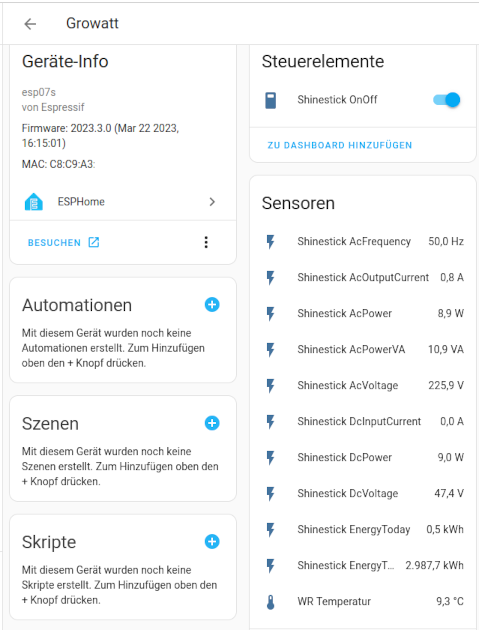Click the Sensoren card heading

pyautogui.click(x=298, y=203)
